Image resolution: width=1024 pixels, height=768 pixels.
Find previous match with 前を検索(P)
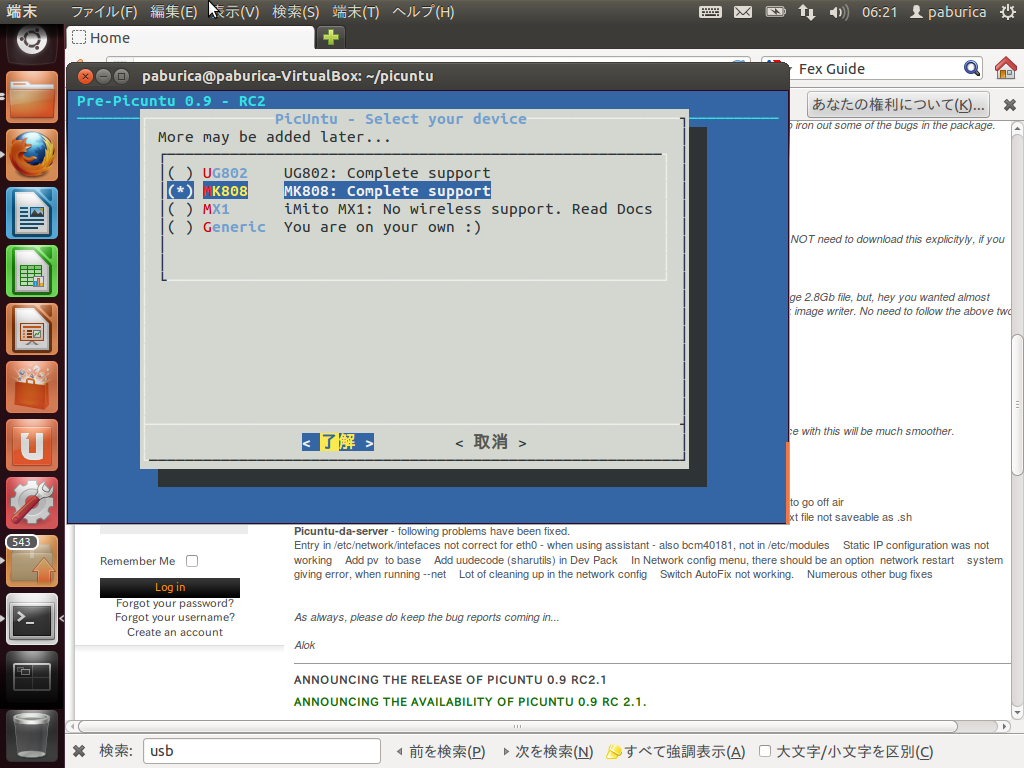pyautogui.click(x=441, y=752)
